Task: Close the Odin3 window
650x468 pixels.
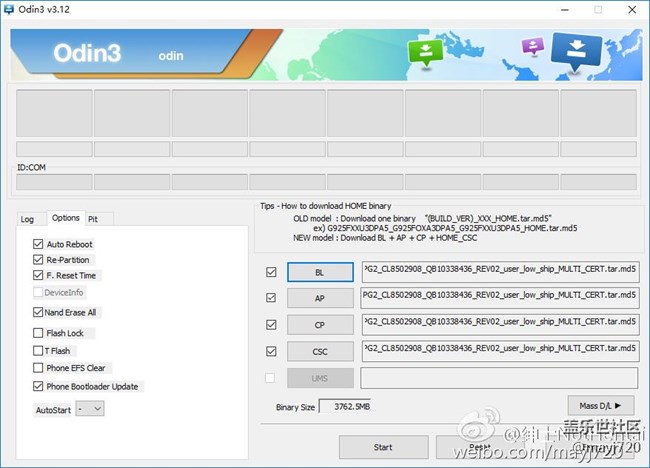Action: (x=632, y=10)
